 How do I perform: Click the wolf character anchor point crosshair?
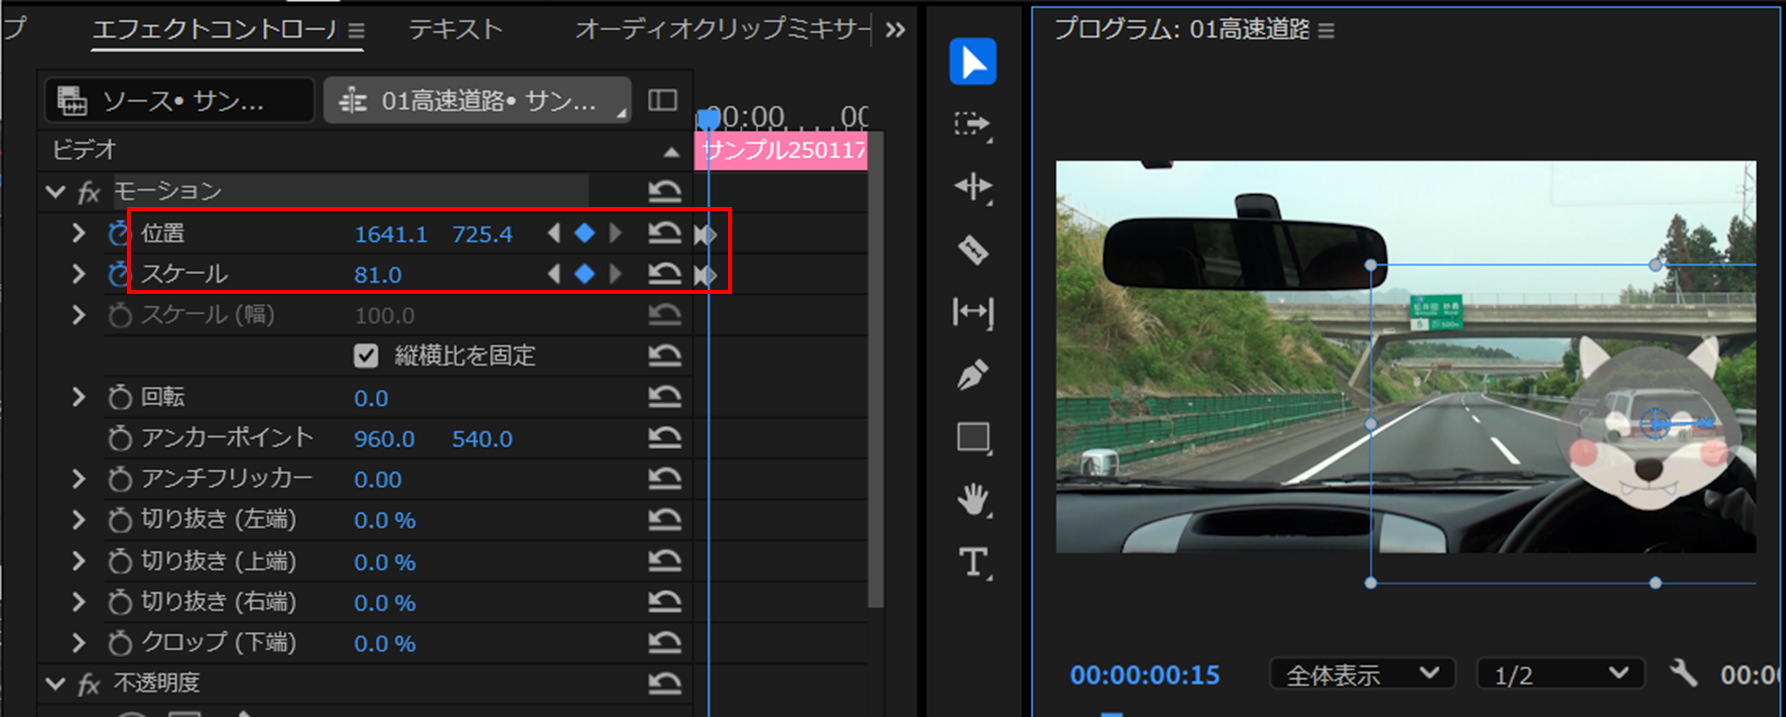pyautogui.click(x=1656, y=424)
